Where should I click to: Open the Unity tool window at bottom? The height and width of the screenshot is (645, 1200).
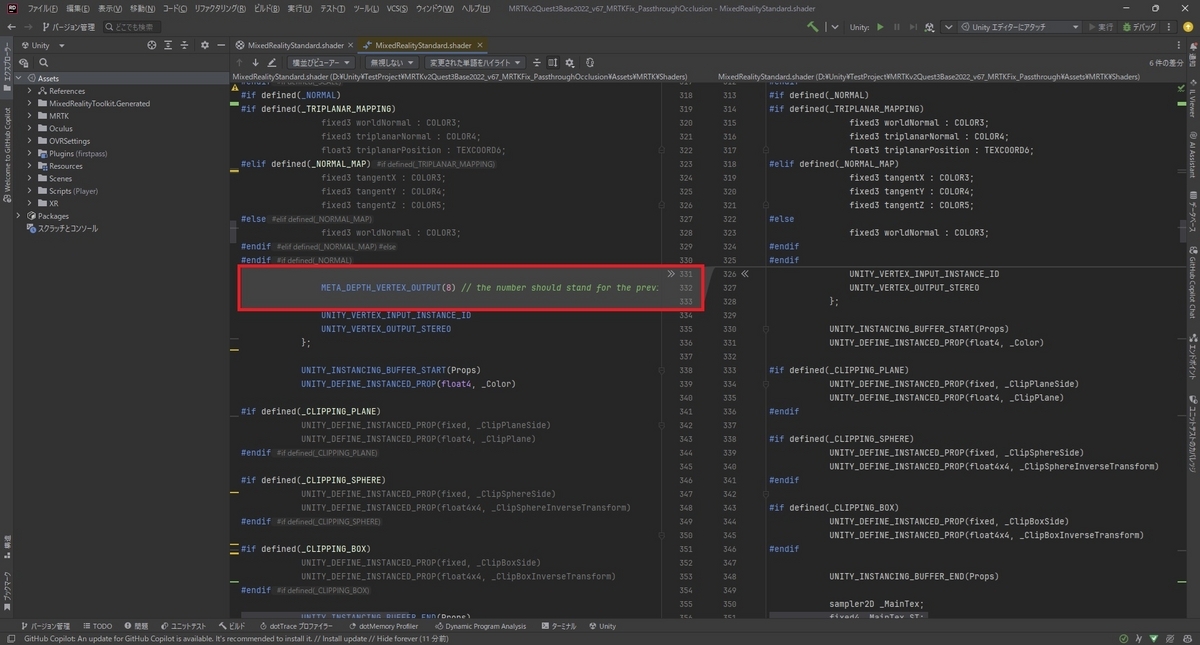point(601,626)
